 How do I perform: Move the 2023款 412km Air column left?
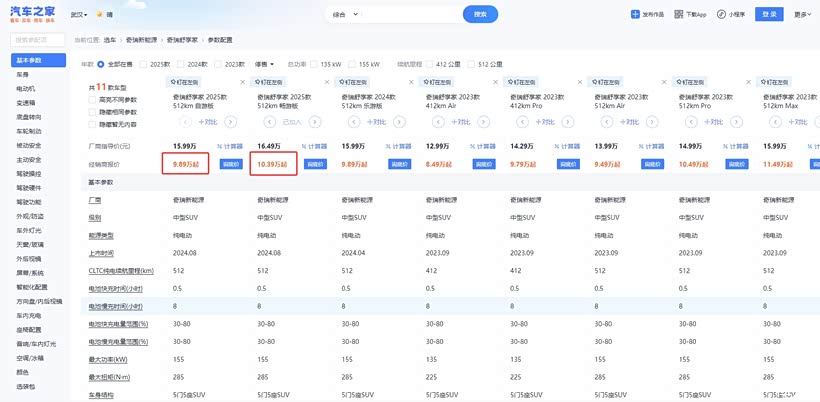point(438,122)
